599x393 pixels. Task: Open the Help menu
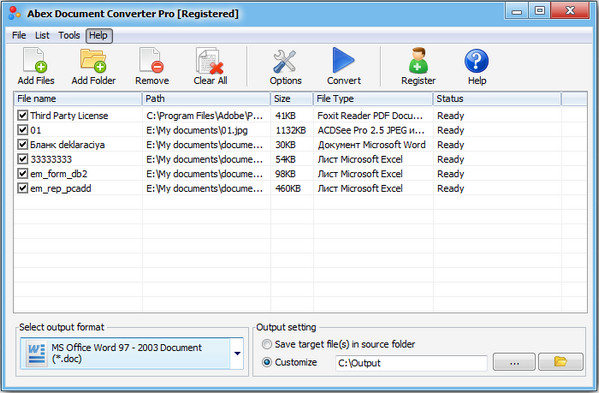point(99,36)
